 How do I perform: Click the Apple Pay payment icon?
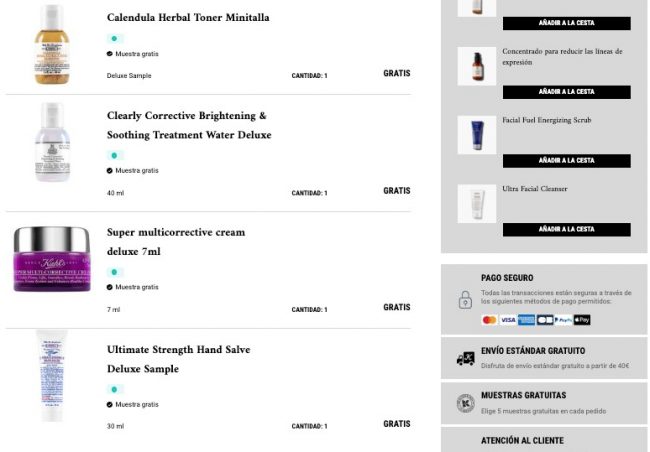[x=583, y=320]
